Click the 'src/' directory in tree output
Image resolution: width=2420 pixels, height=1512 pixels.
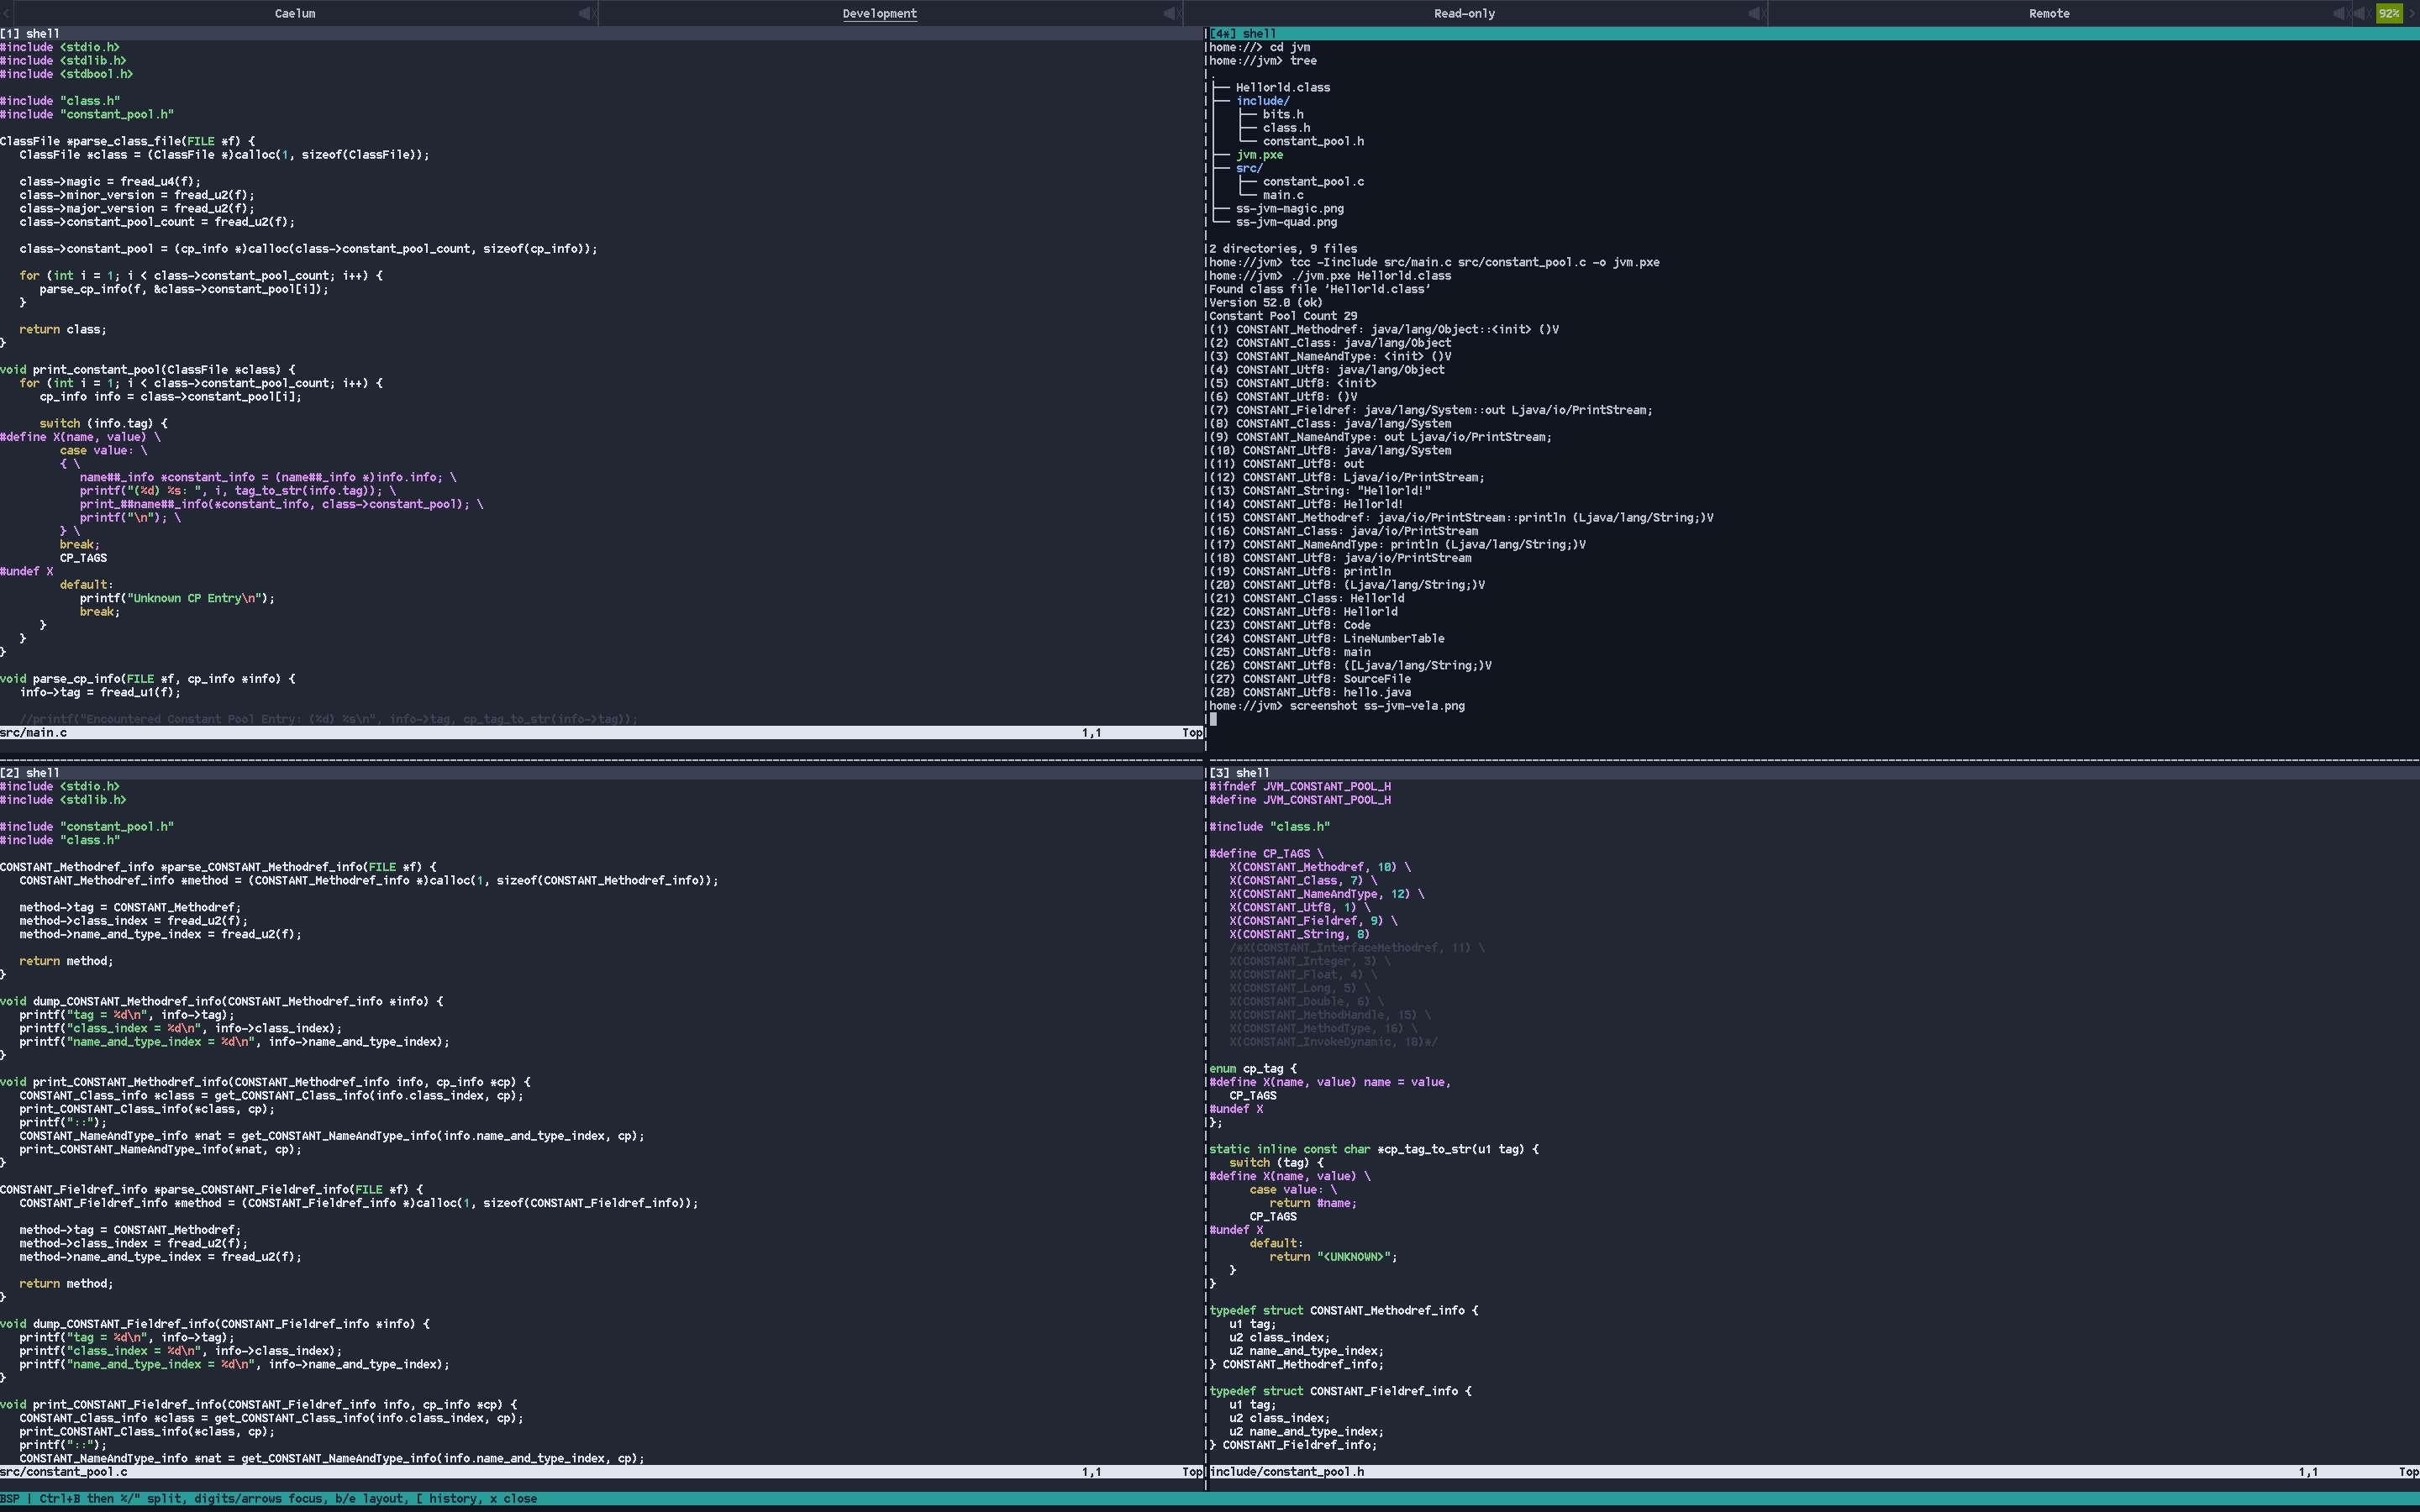click(x=1249, y=168)
